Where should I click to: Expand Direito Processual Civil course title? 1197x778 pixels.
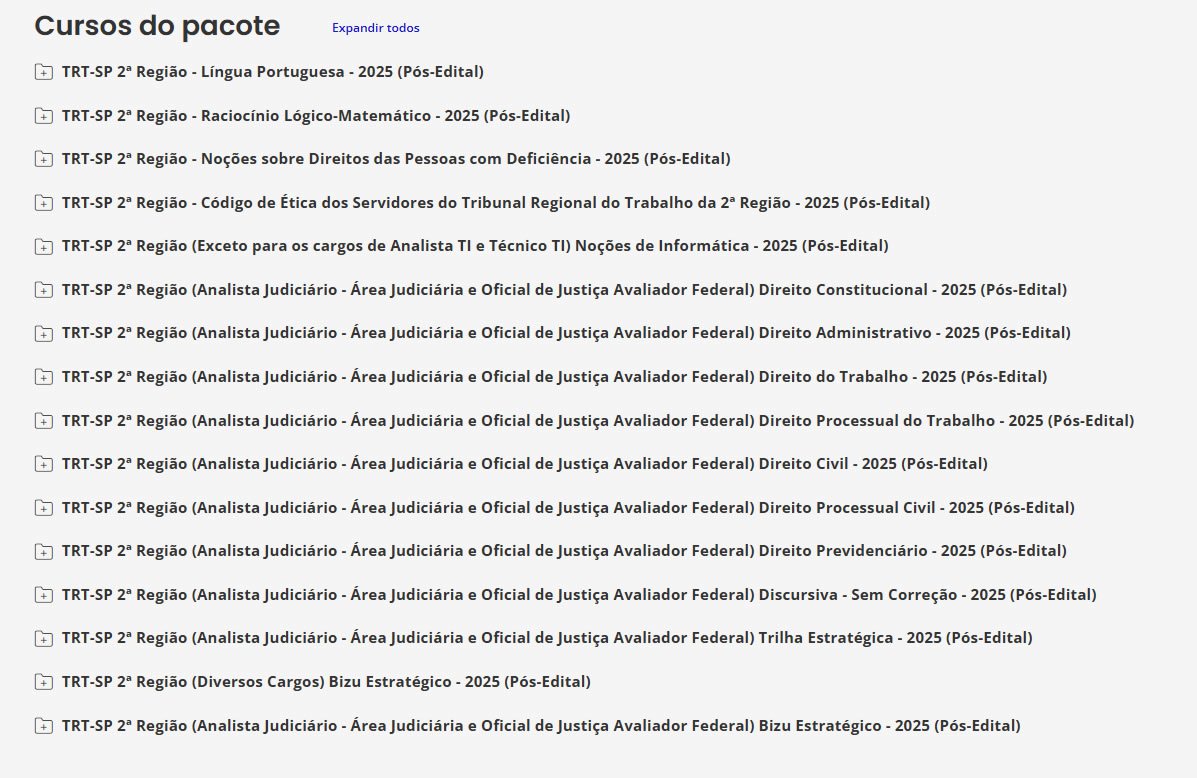[x=567, y=507]
